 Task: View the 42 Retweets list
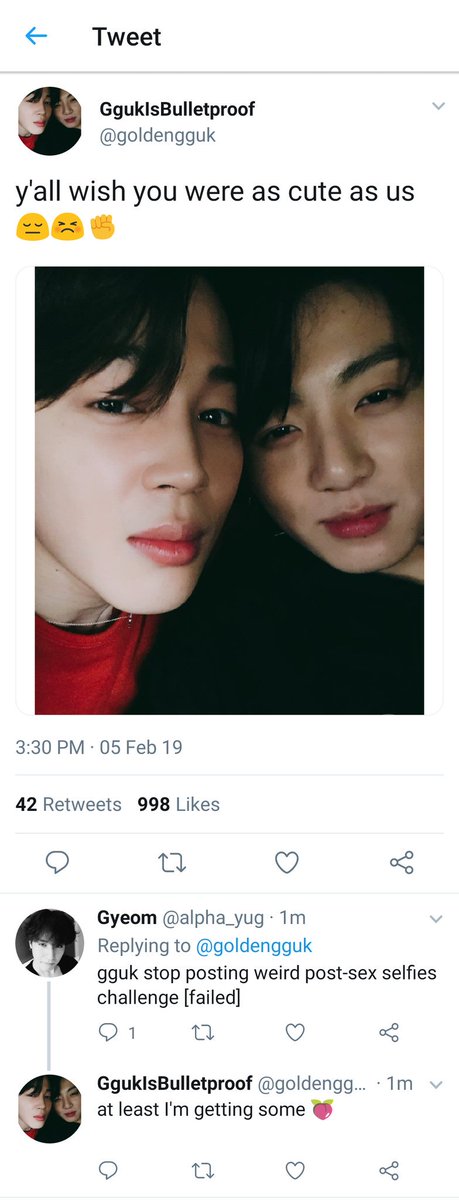pyautogui.click(x=69, y=804)
